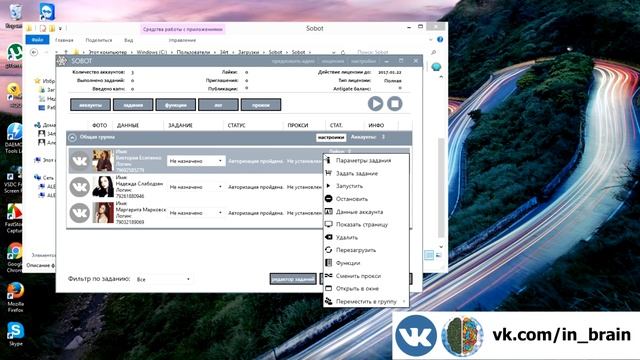Choose Задать задание from context menu

[x=366, y=173]
